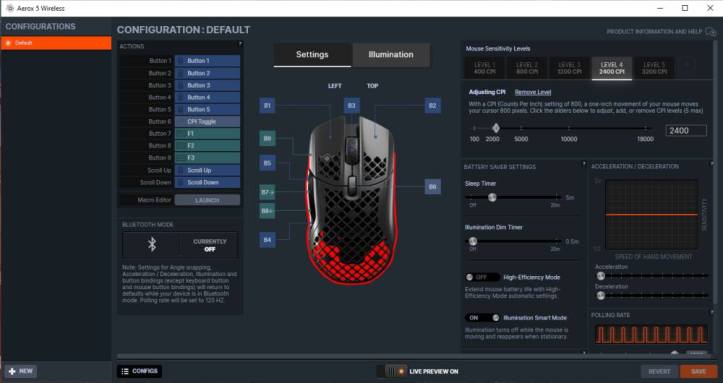Select the Default configuration entry
Viewport: 723px width, 383px height.
click(x=56, y=43)
